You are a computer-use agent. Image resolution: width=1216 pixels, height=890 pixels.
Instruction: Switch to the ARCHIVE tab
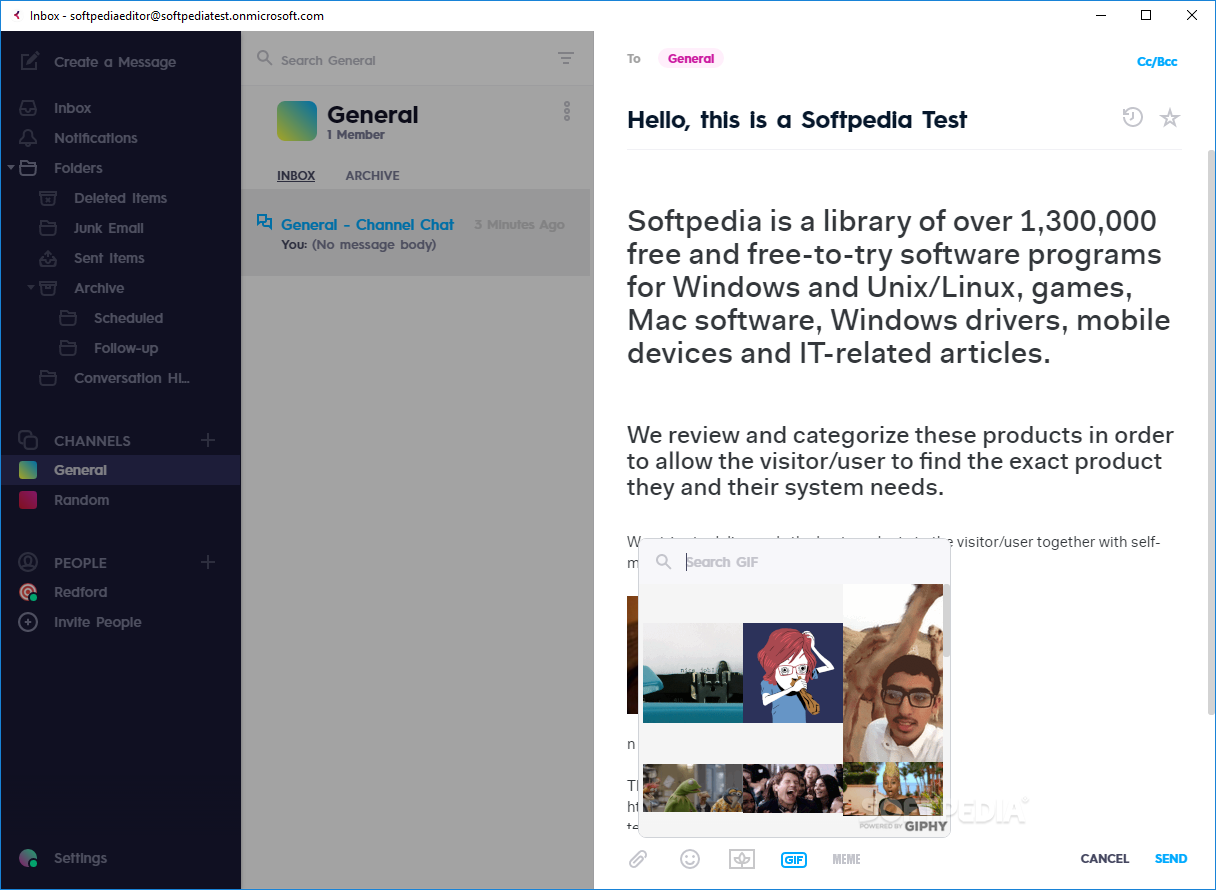point(372,175)
